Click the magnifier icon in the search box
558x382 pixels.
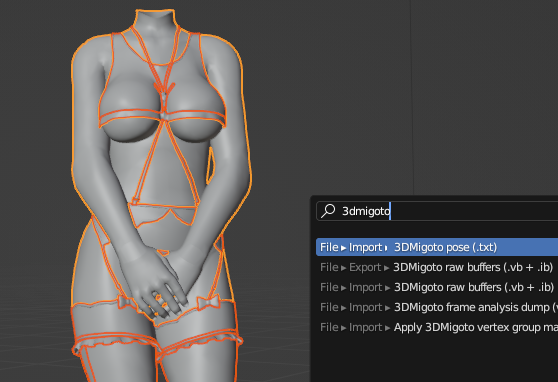pyautogui.click(x=328, y=211)
